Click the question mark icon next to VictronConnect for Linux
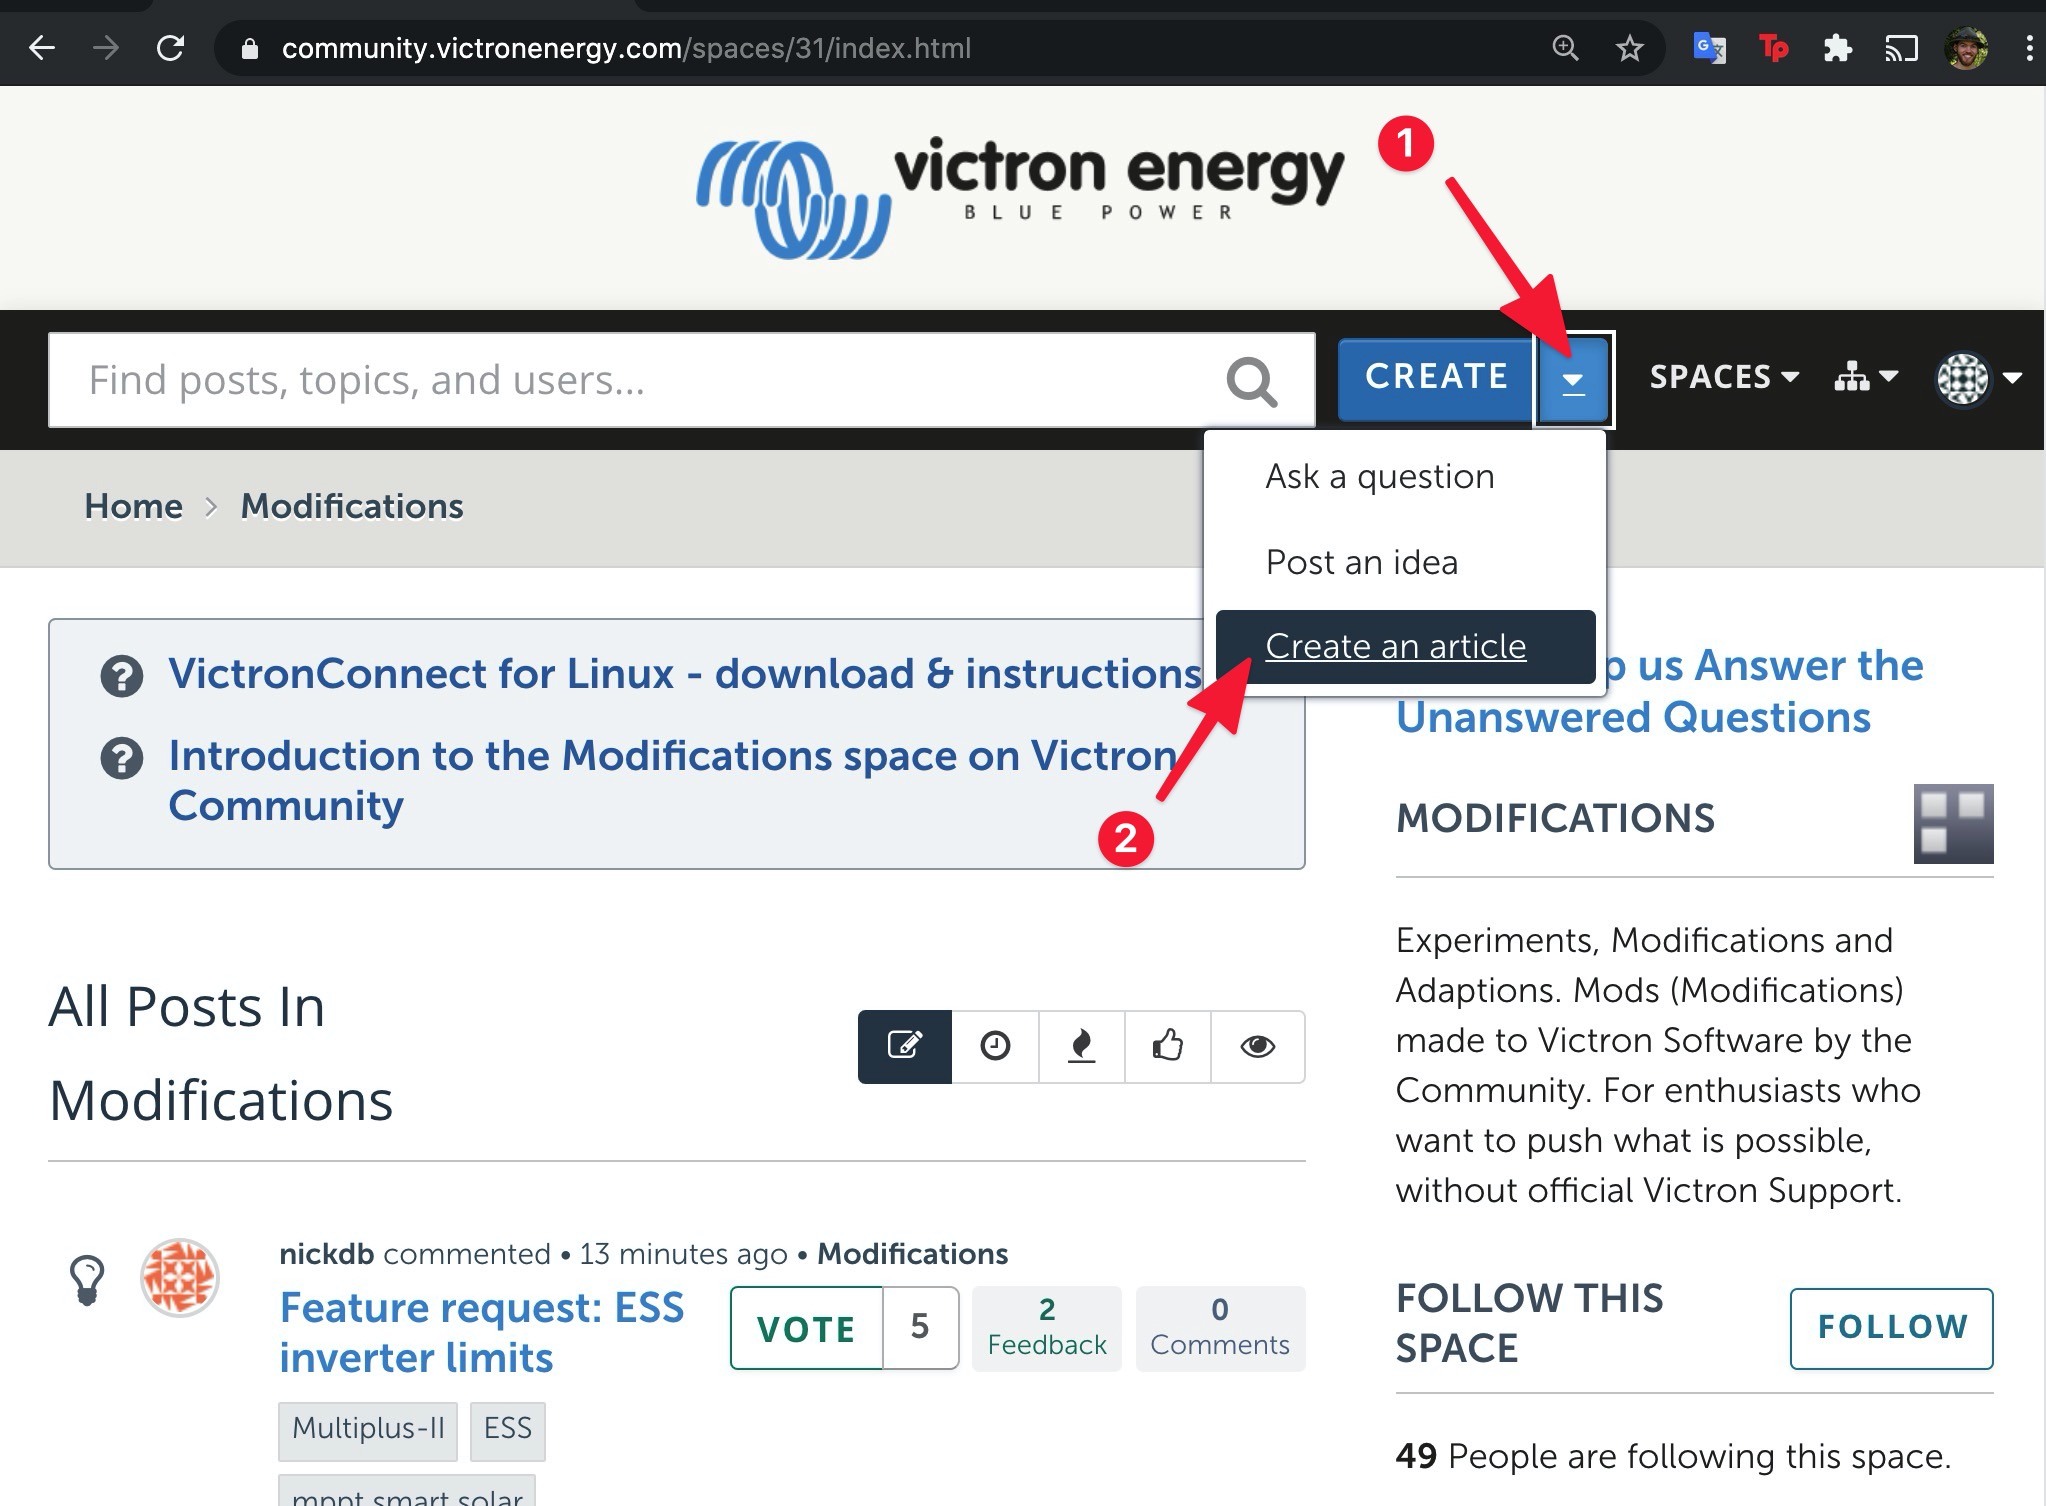 (122, 676)
